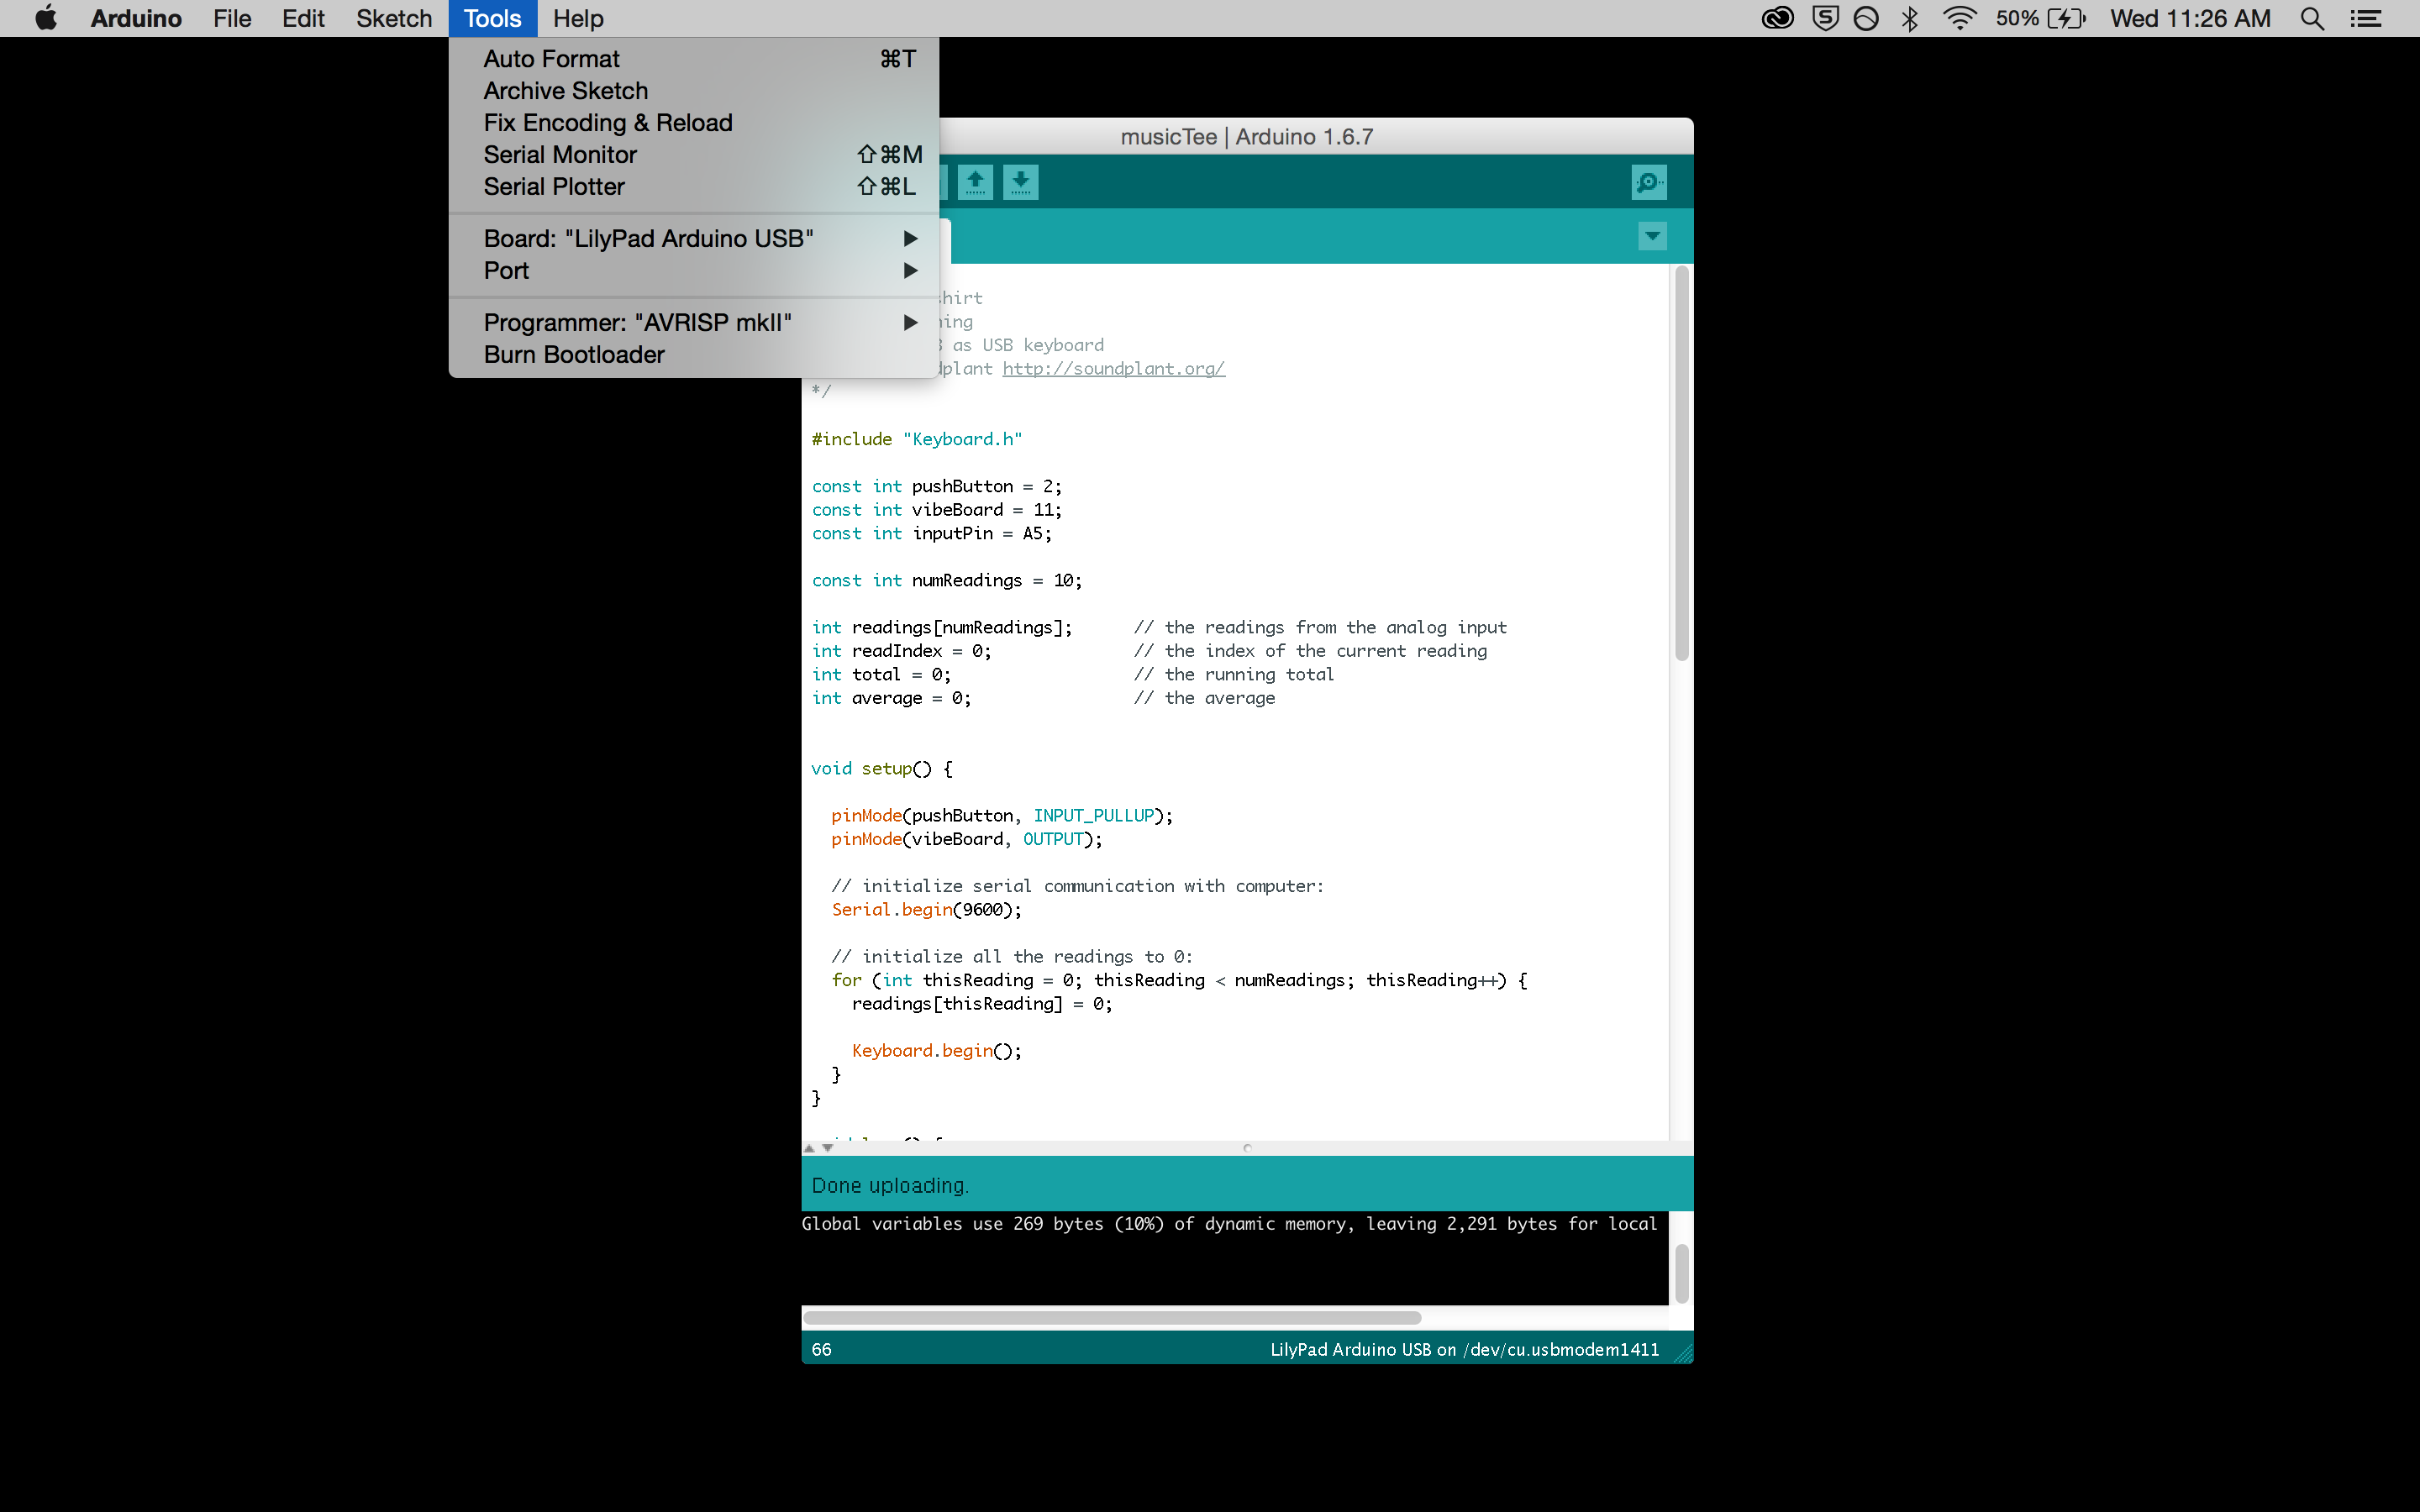Click the battery status indicator
Image resolution: width=2420 pixels, height=1512 pixels.
[2066, 18]
